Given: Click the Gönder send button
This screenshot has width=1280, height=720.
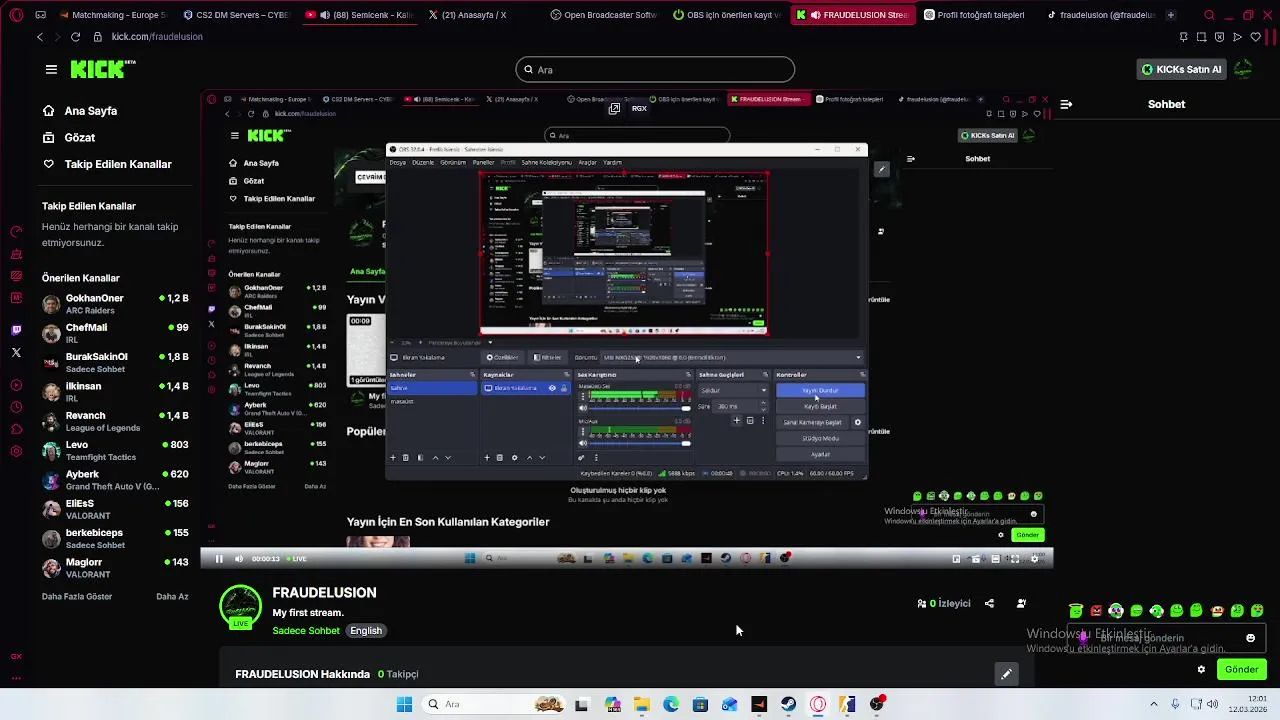Looking at the screenshot, I should tap(1241, 670).
